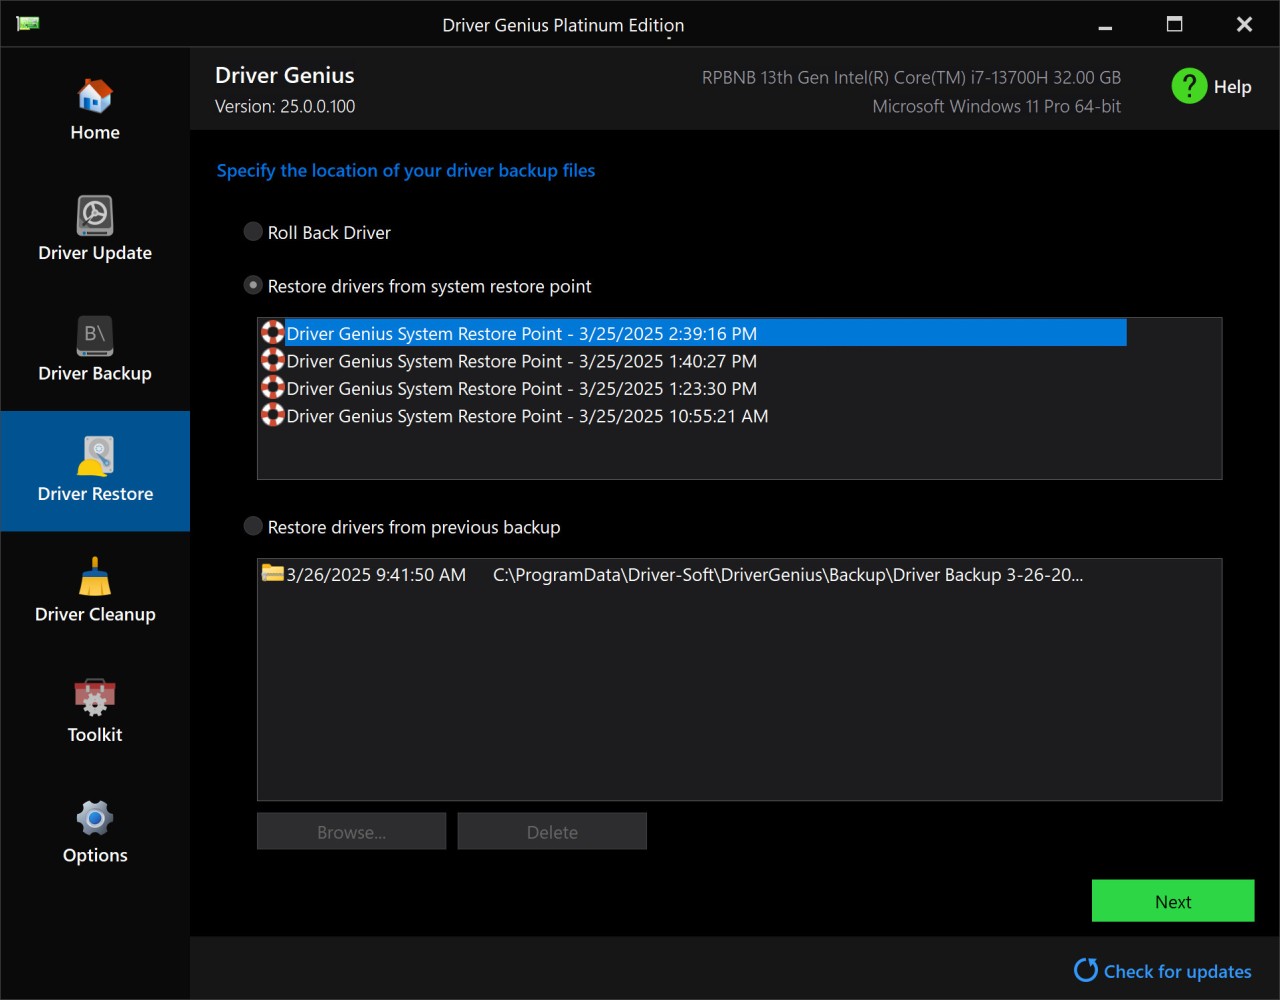1280x1000 pixels.
Task: Open the Driver Backup icon
Action: (x=95, y=337)
